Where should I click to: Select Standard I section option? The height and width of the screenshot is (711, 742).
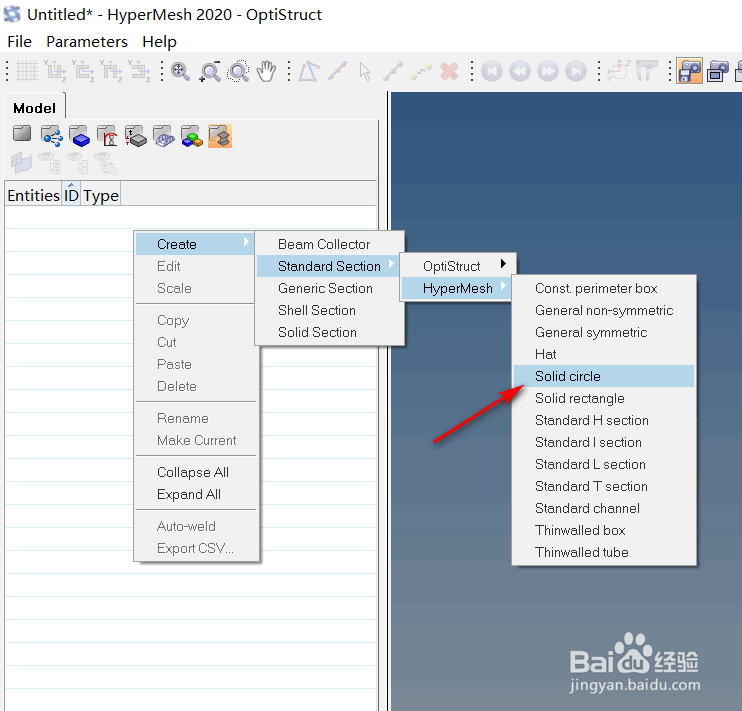point(604,442)
